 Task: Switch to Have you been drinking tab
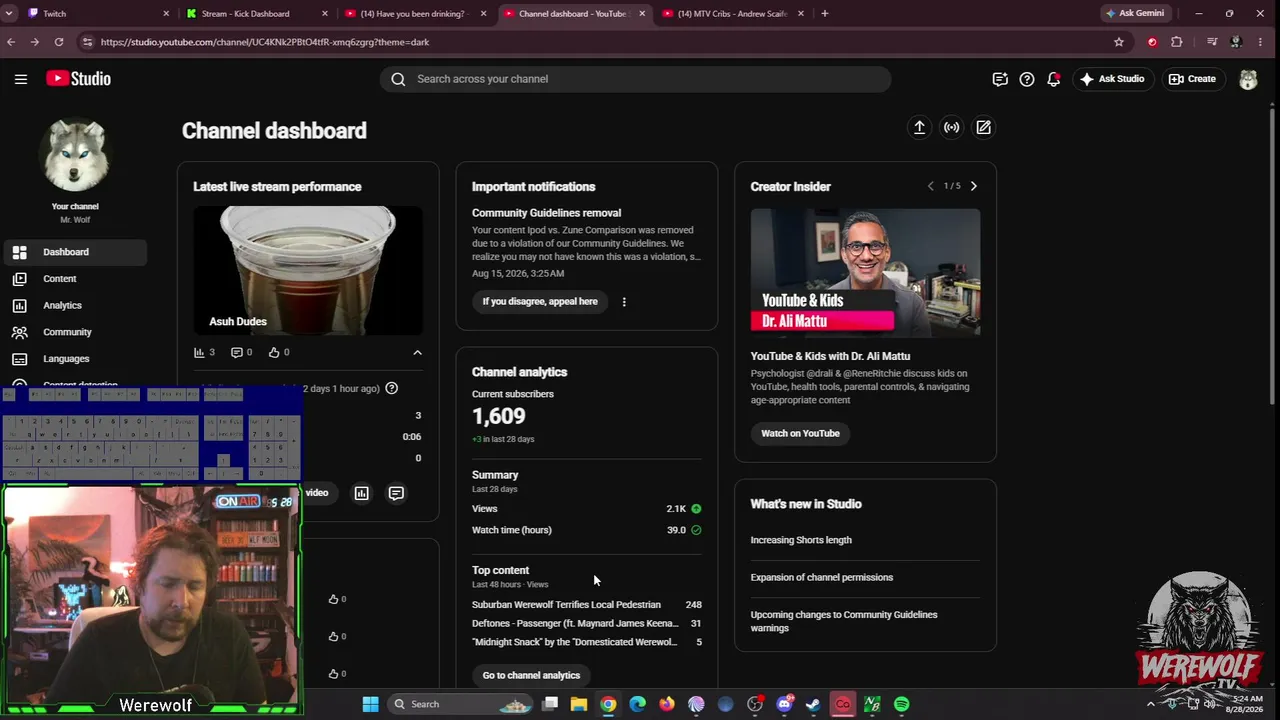click(x=416, y=13)
